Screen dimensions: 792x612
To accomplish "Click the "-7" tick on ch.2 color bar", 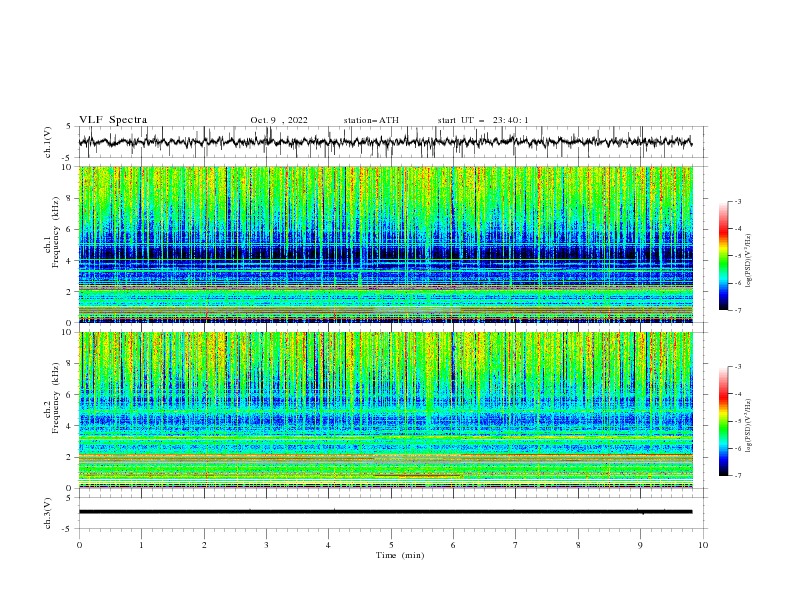I will [737, 476].
